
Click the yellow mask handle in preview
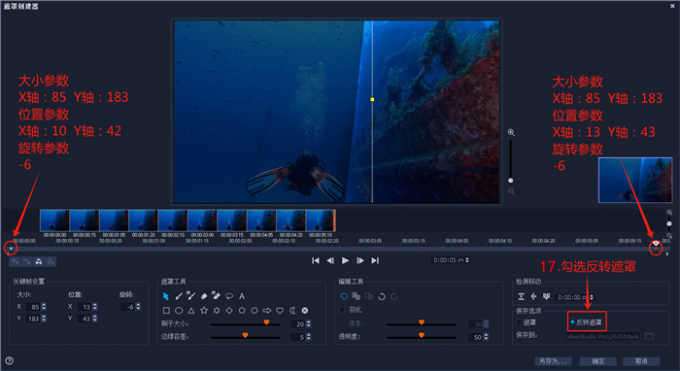tap(372, 99)
